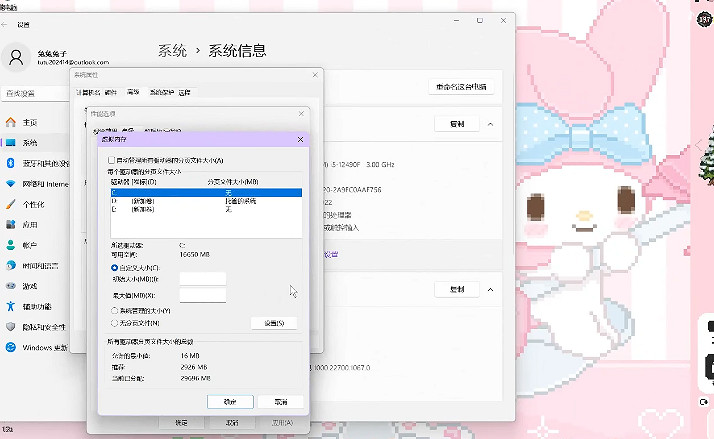Collapse the device specs section chevron
The image size is (714, 439).
tap(490, 124)
